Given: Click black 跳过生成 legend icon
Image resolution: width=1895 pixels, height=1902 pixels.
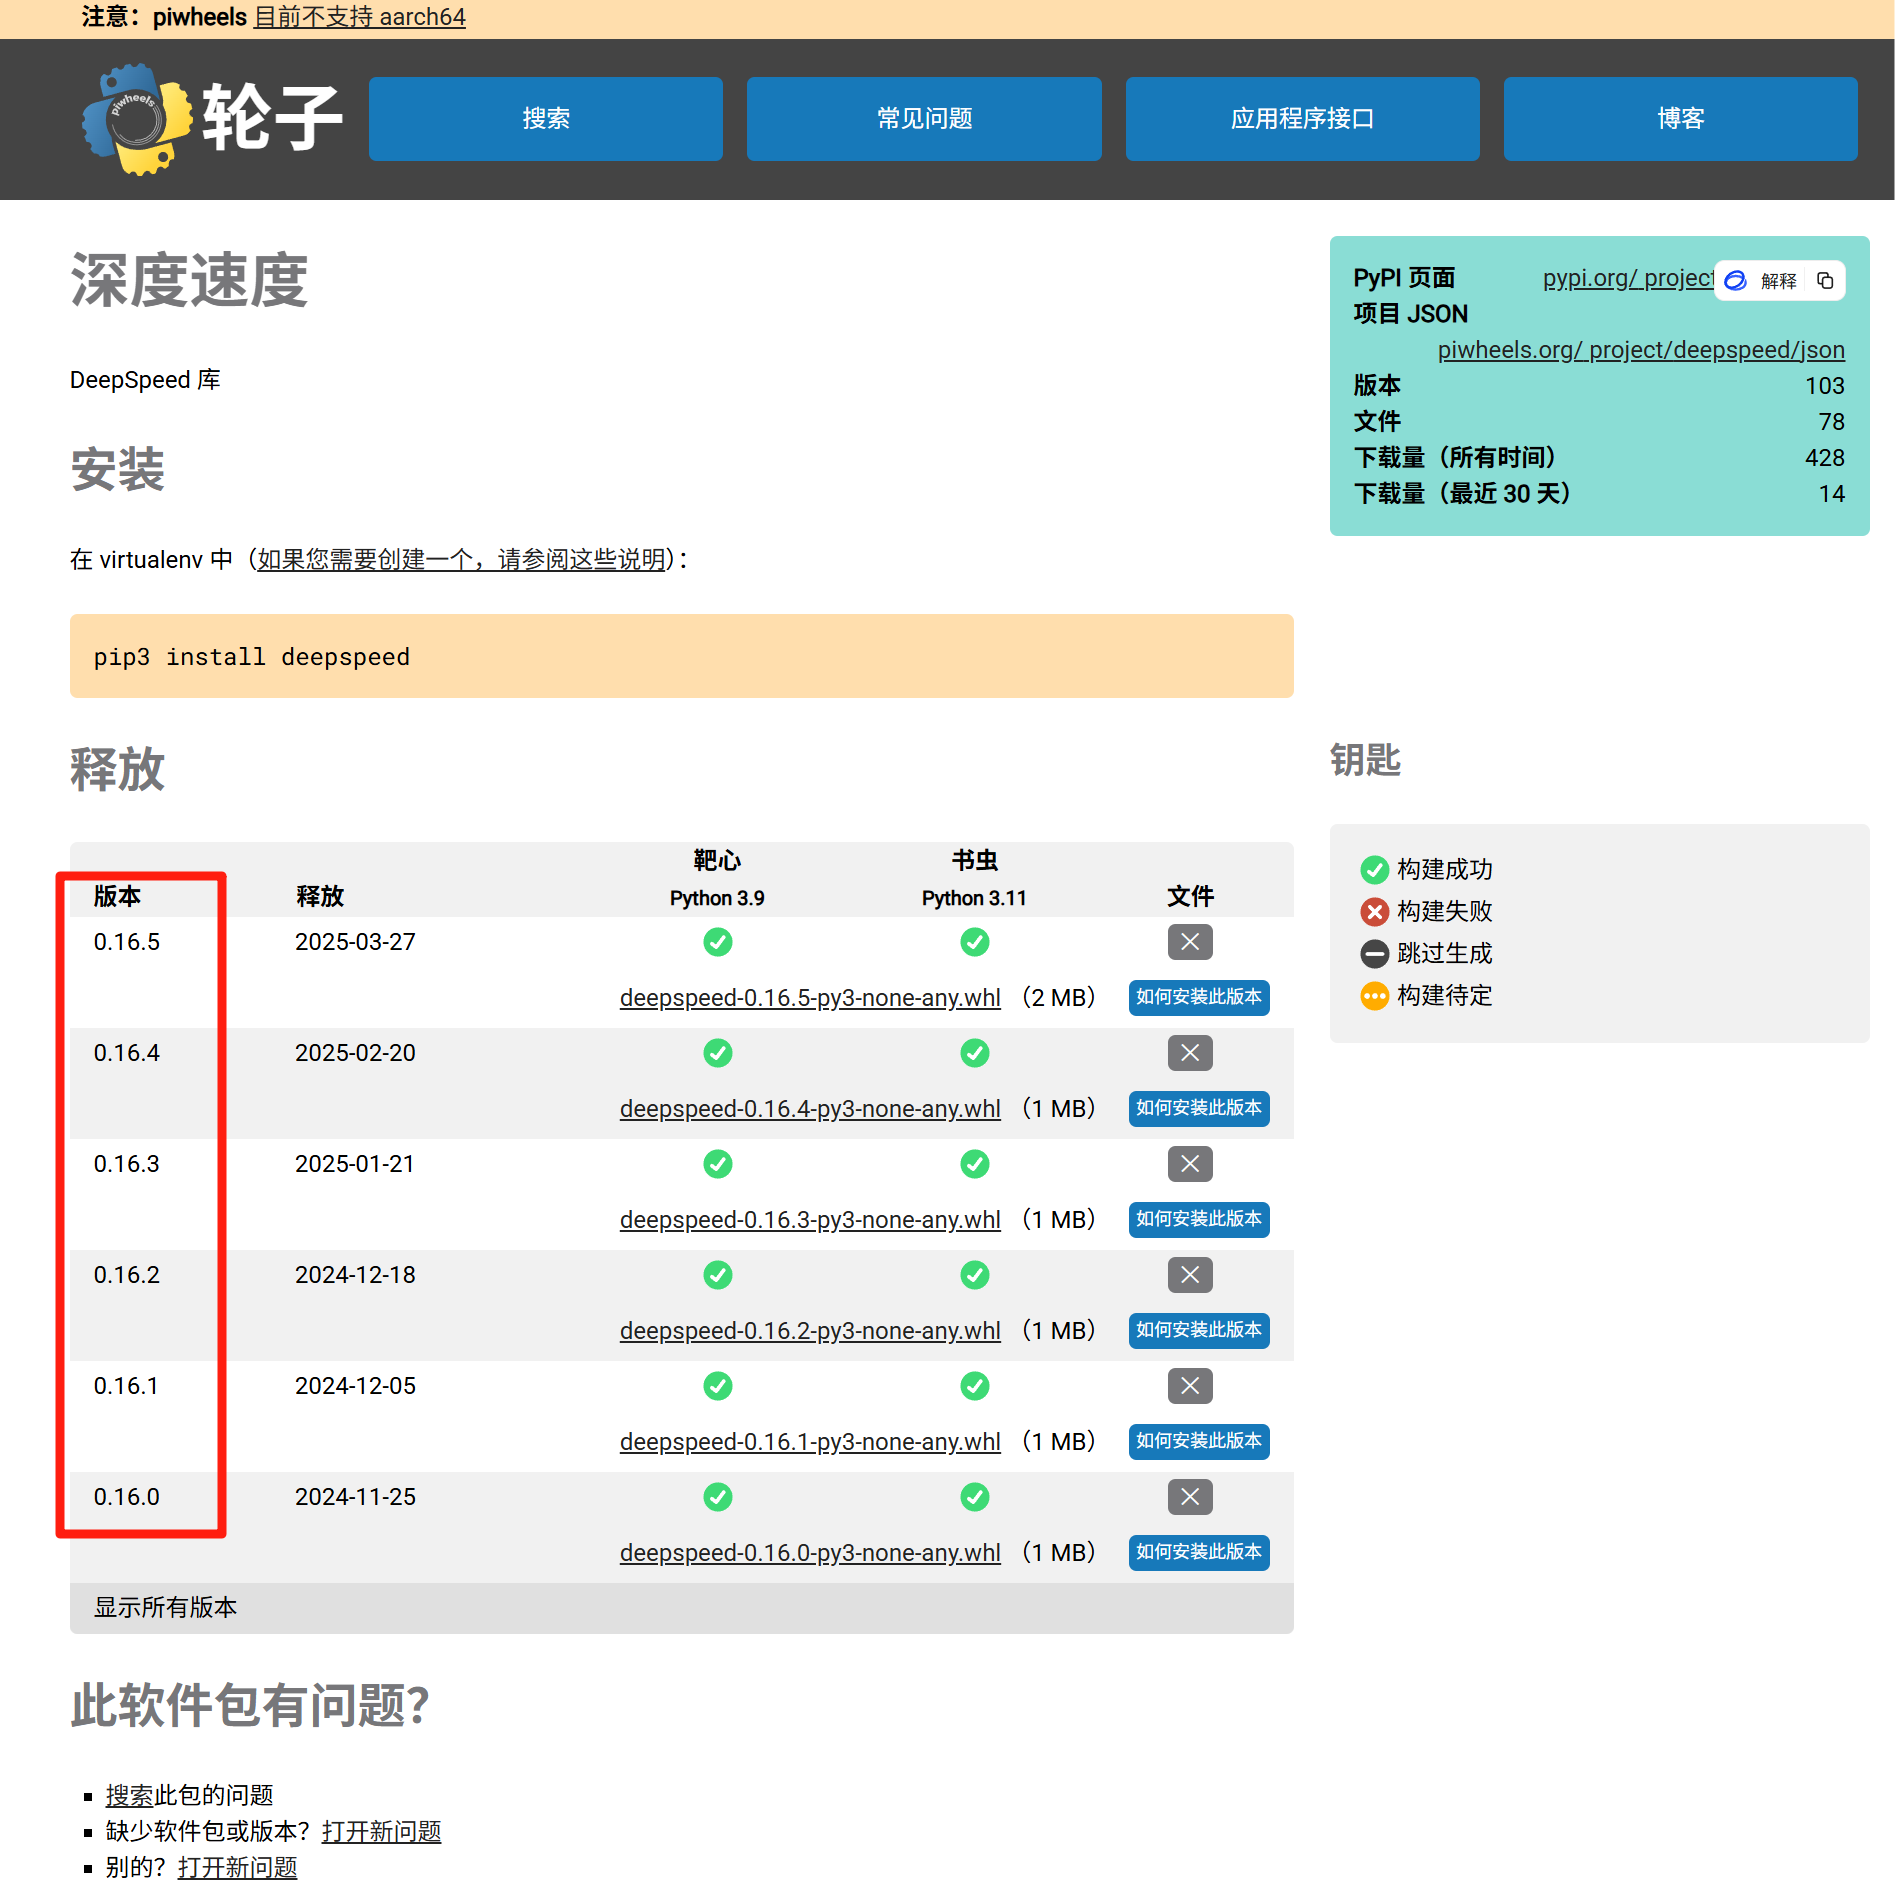Looking at the screenshot, I should point(1375,954).
